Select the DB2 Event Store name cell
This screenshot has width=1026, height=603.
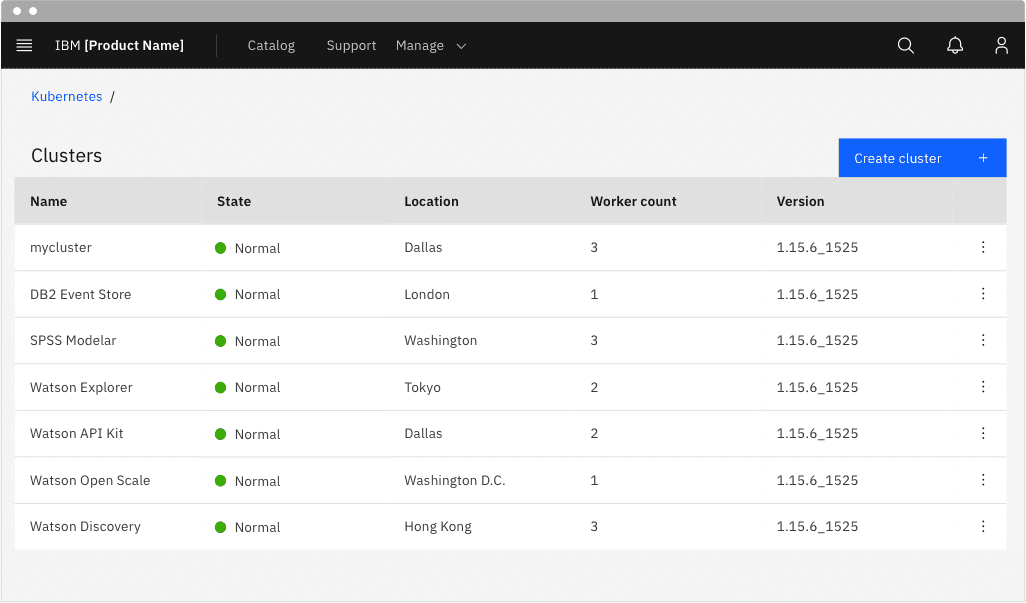[x=80, y=294]
